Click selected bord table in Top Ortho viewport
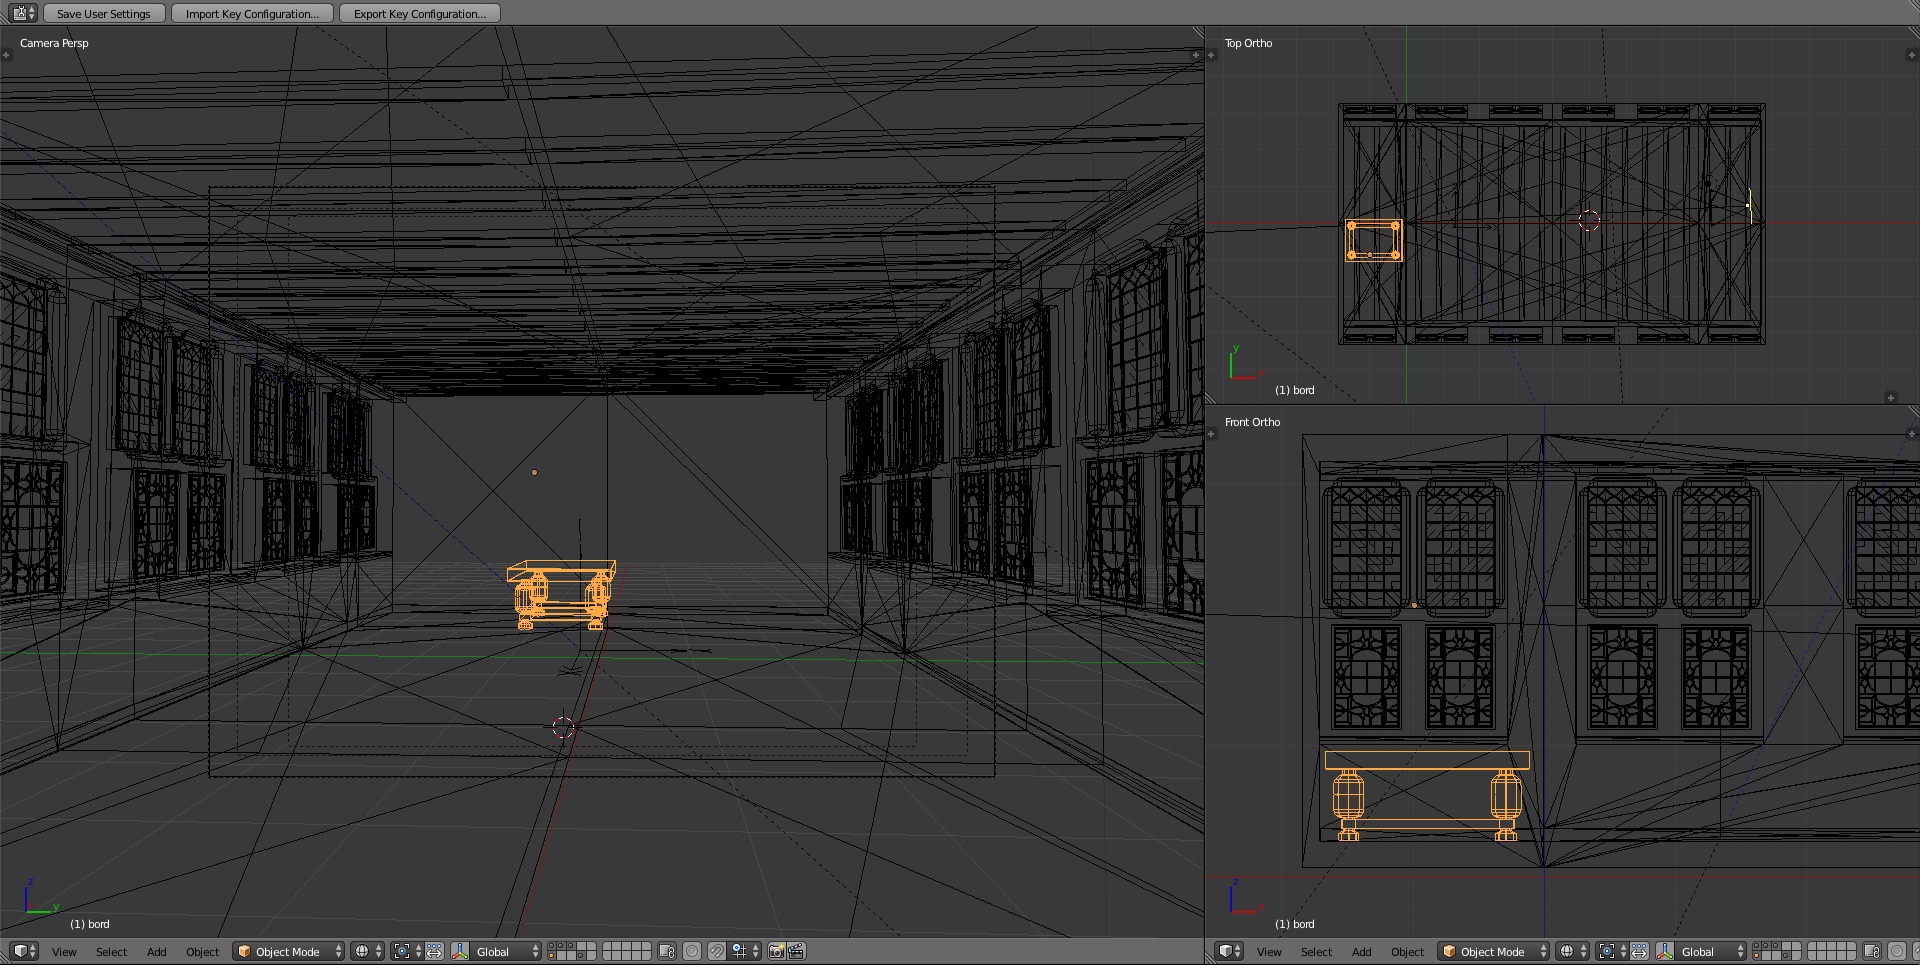 (x=1374, y=240)
